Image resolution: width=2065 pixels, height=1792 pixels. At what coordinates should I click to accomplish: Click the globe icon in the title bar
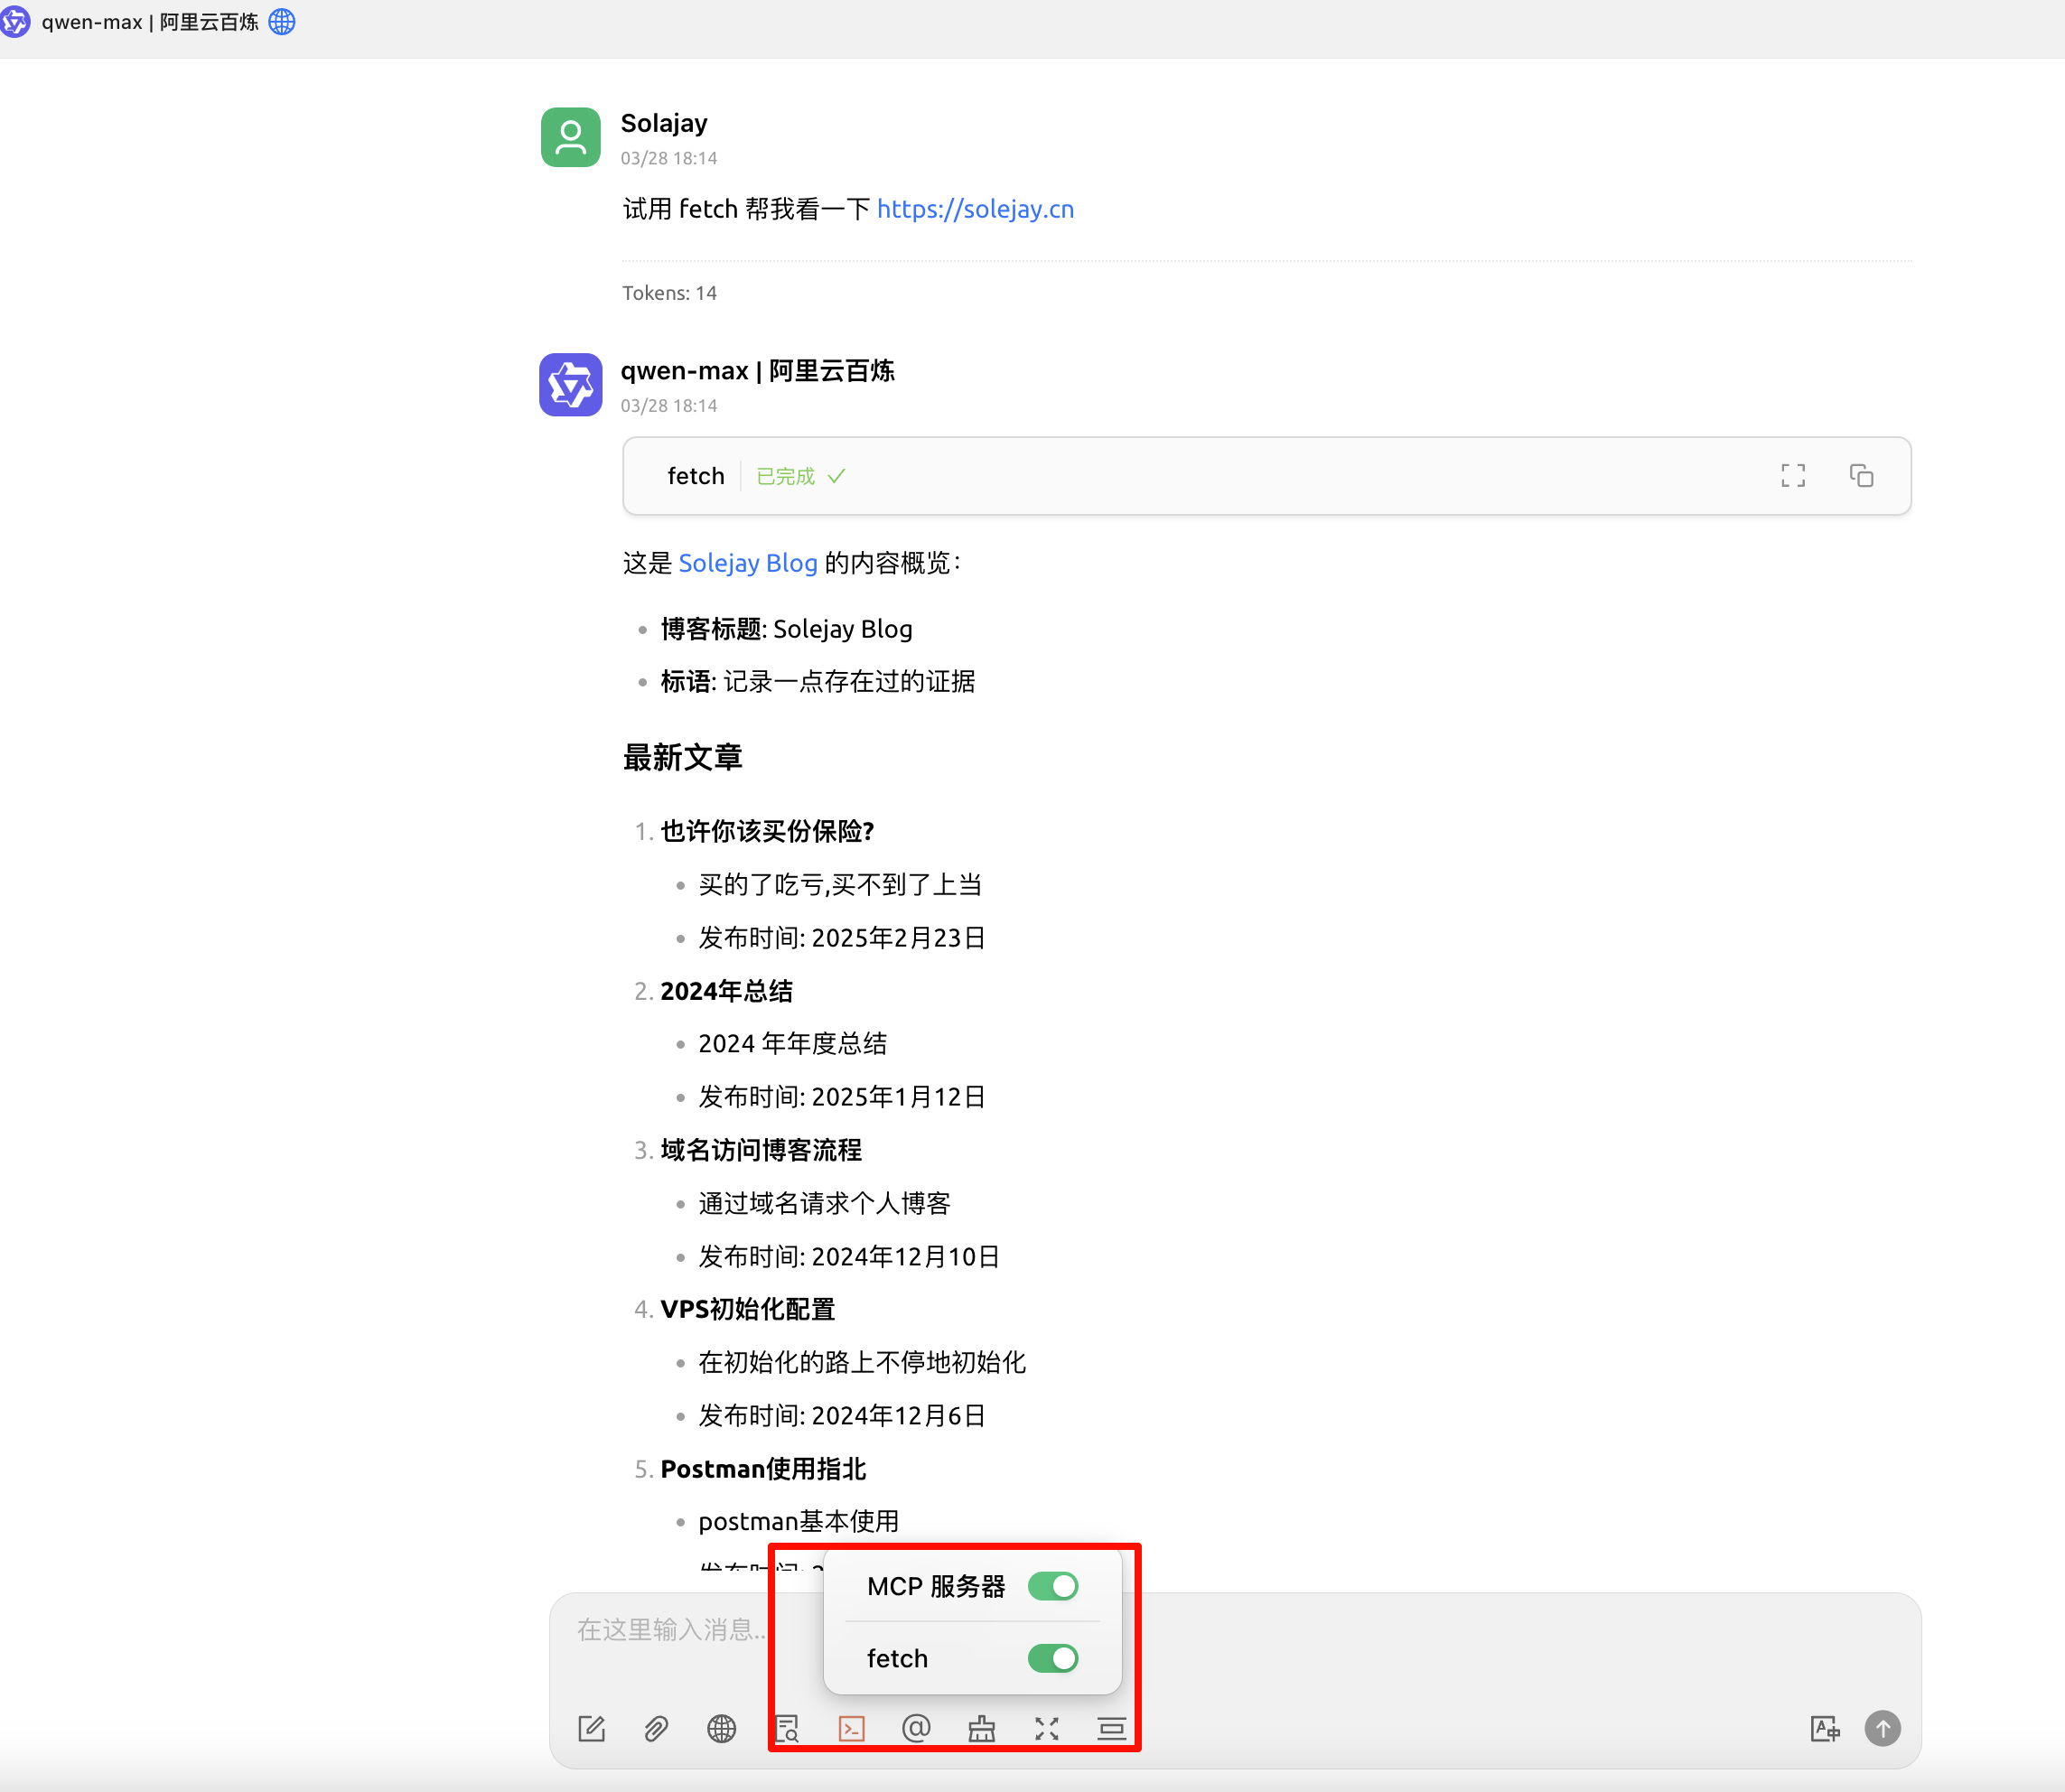(x=282, y=21)
